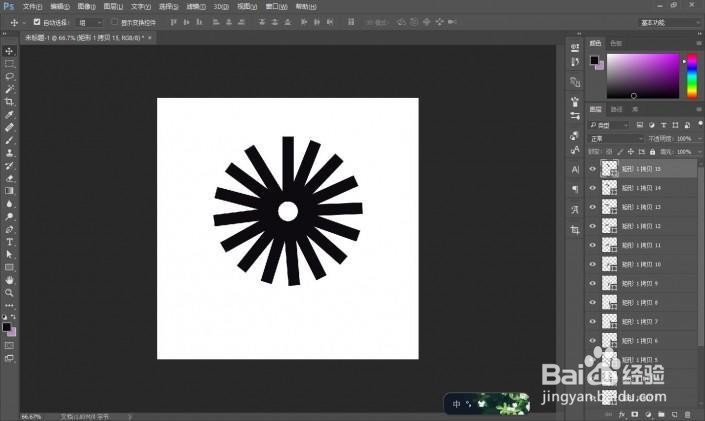The width and height of the screenshot is (705, 421).
Task: Add a layer mask from the panel footer
Action: (635, 414)
